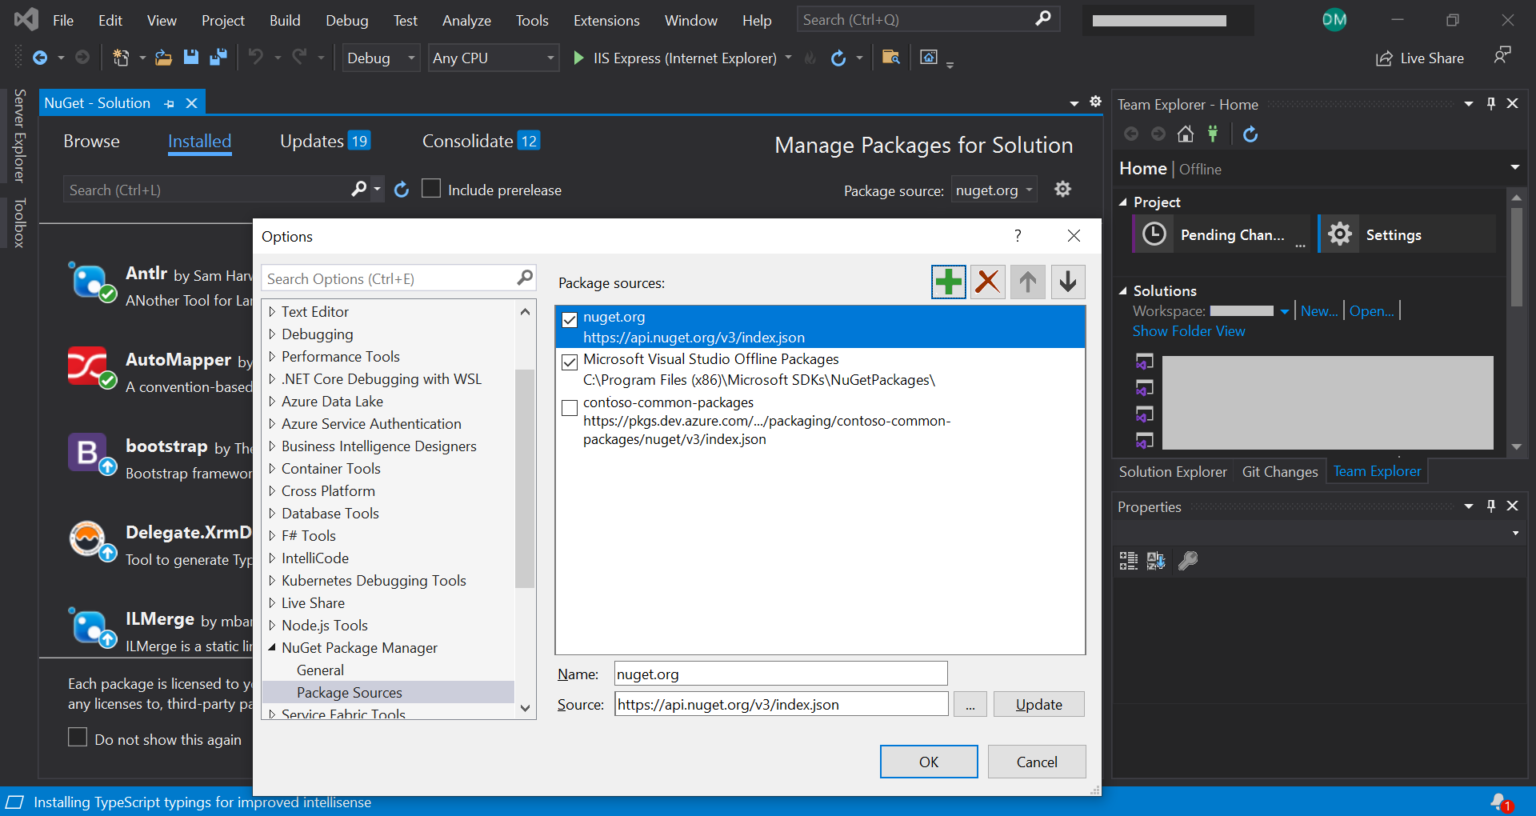Move nuget.org source down the list

[x=1067, y=281]
